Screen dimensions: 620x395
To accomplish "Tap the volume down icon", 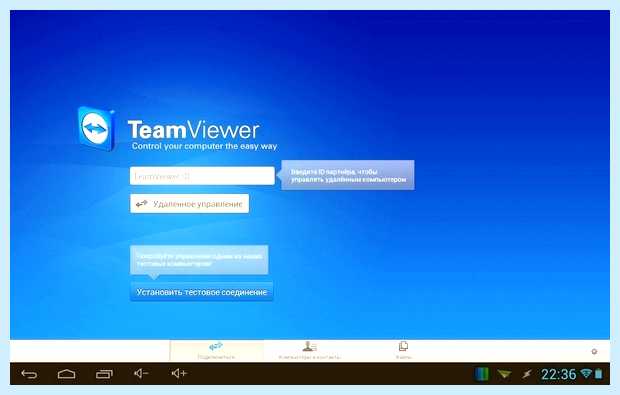I will point(141,373).
